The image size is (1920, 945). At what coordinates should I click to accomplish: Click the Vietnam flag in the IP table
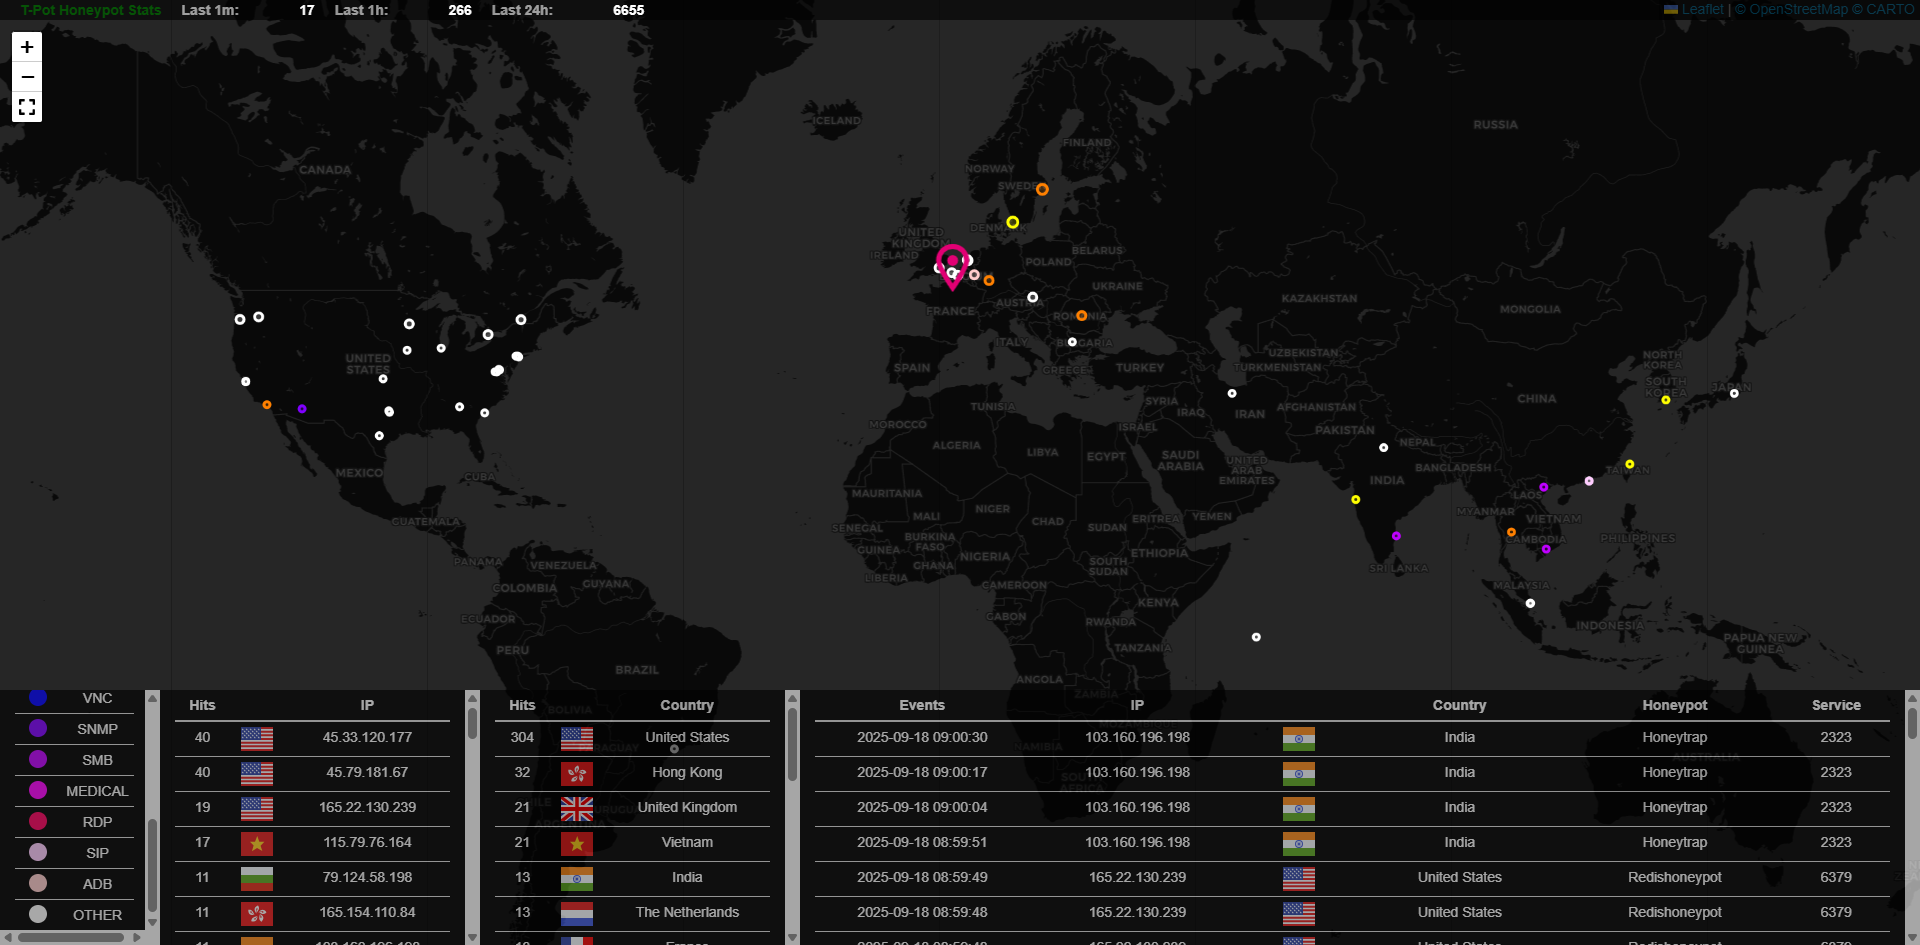[x=257, y=843]
